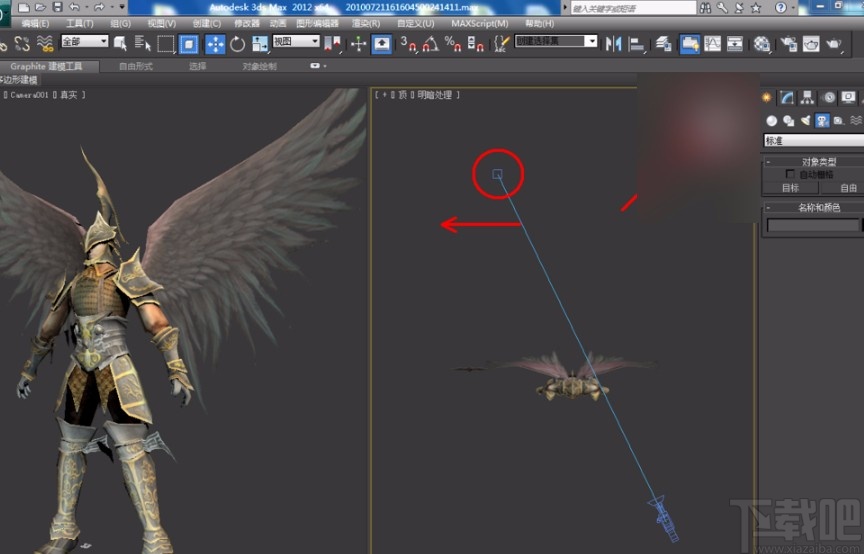This screenshot has width=864, height=554.
Task: Open the 渲染(R) menu
Action: (x=366, y=23)
